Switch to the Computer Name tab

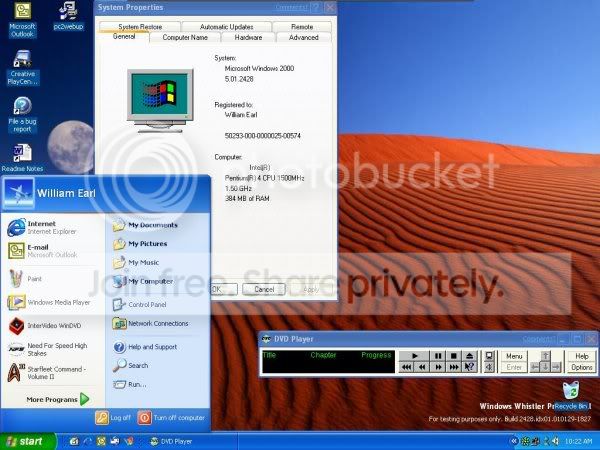click(x=185, y=37)
